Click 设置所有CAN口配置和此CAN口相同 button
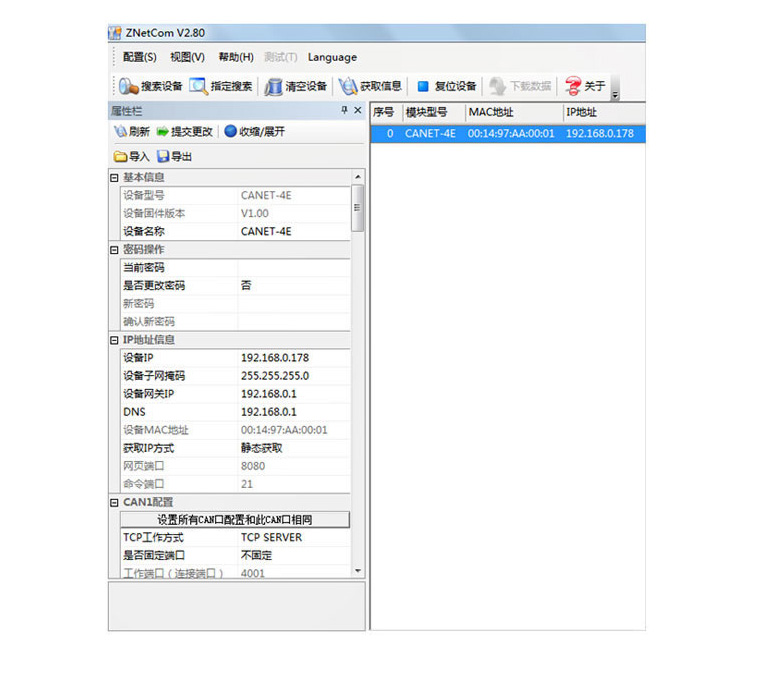This screenshot has width=760, height=690. (x=235, y=520)
